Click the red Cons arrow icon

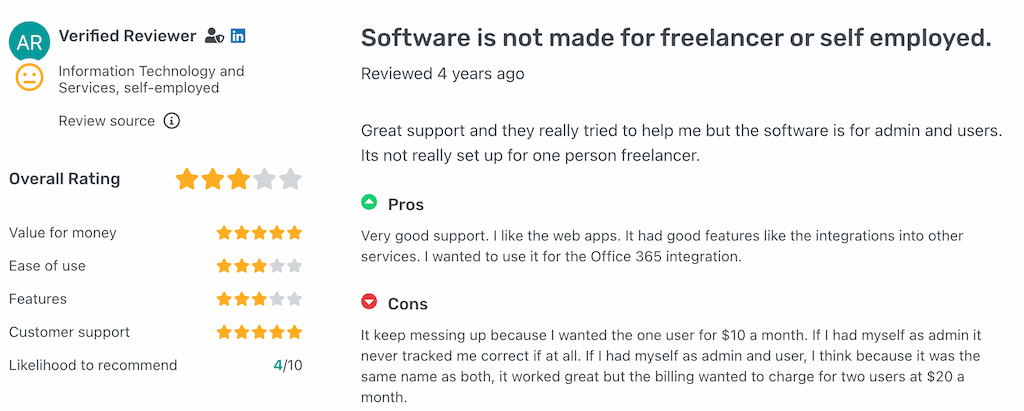(x=369, y=302)
